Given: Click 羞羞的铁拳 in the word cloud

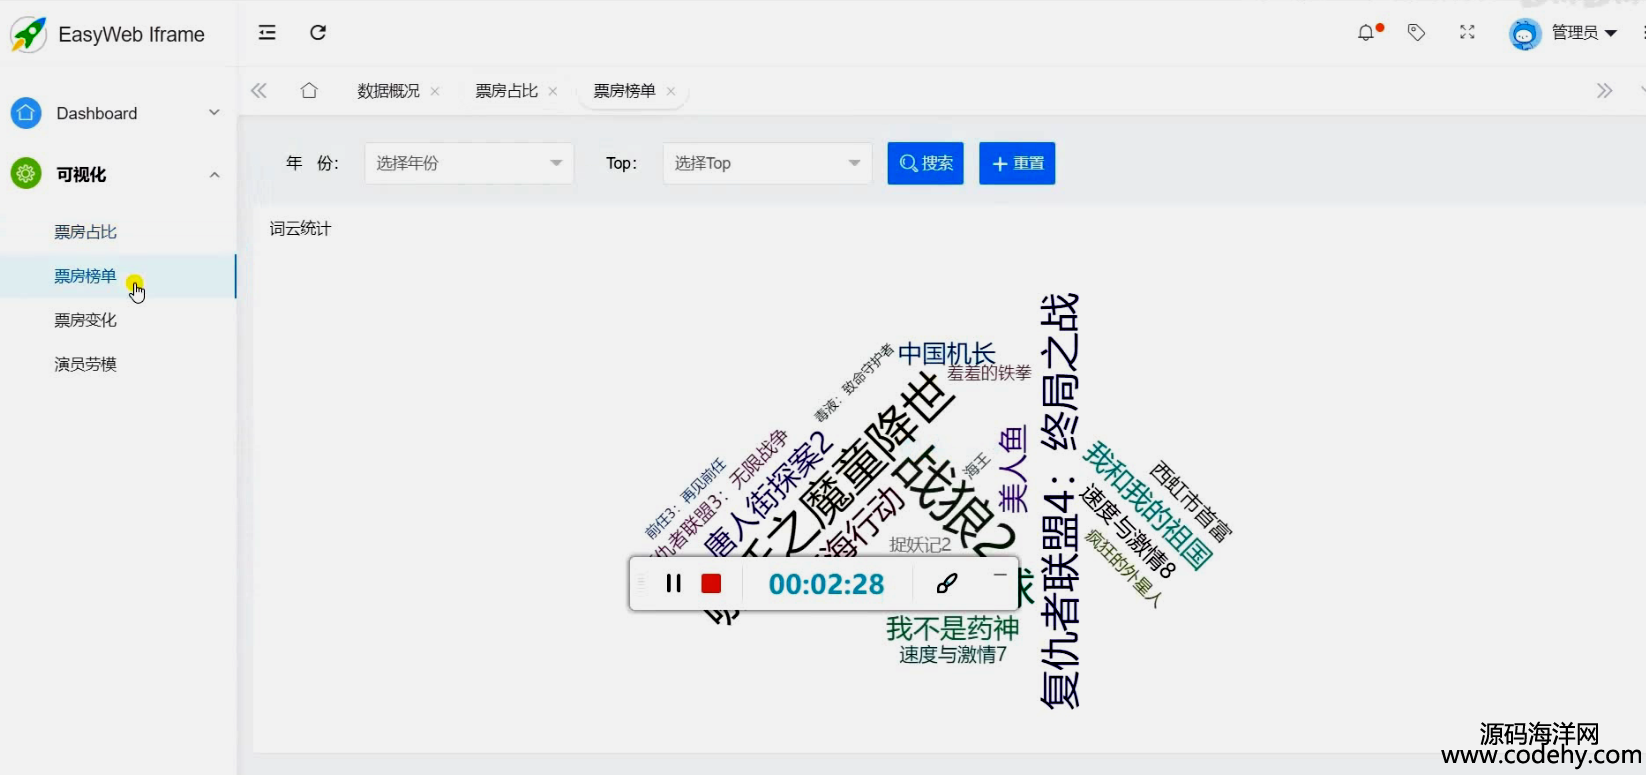Looking at the screenshot, I should click(989, 373).
